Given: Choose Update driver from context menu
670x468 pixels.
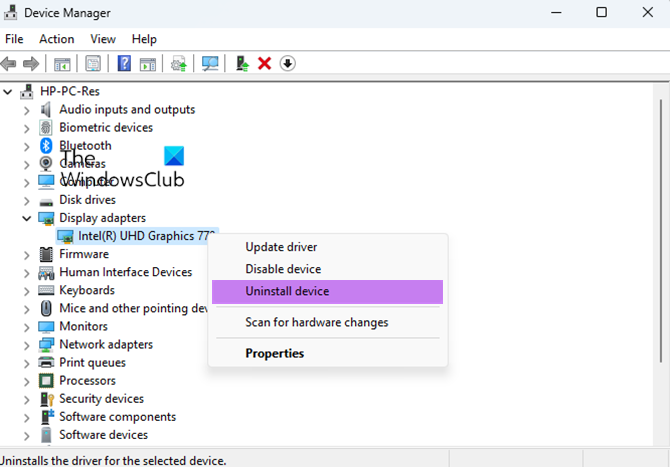Looking at the screenshot, I should pos(327,247).
